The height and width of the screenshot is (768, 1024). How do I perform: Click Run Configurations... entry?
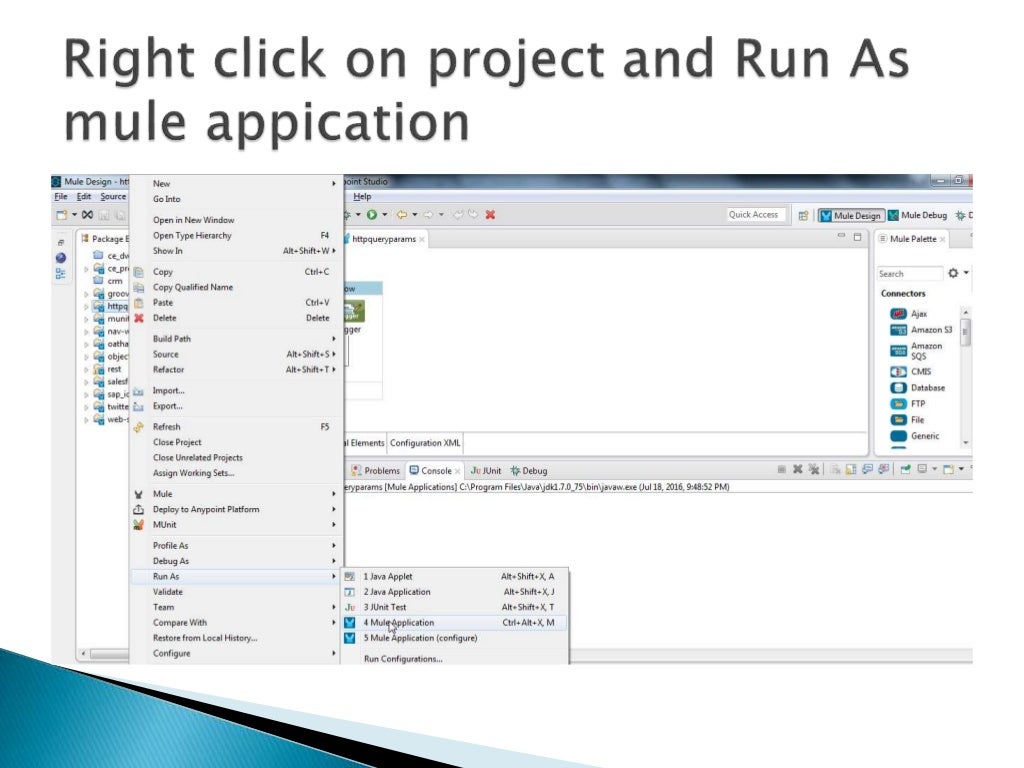click(x=403, y=659)
